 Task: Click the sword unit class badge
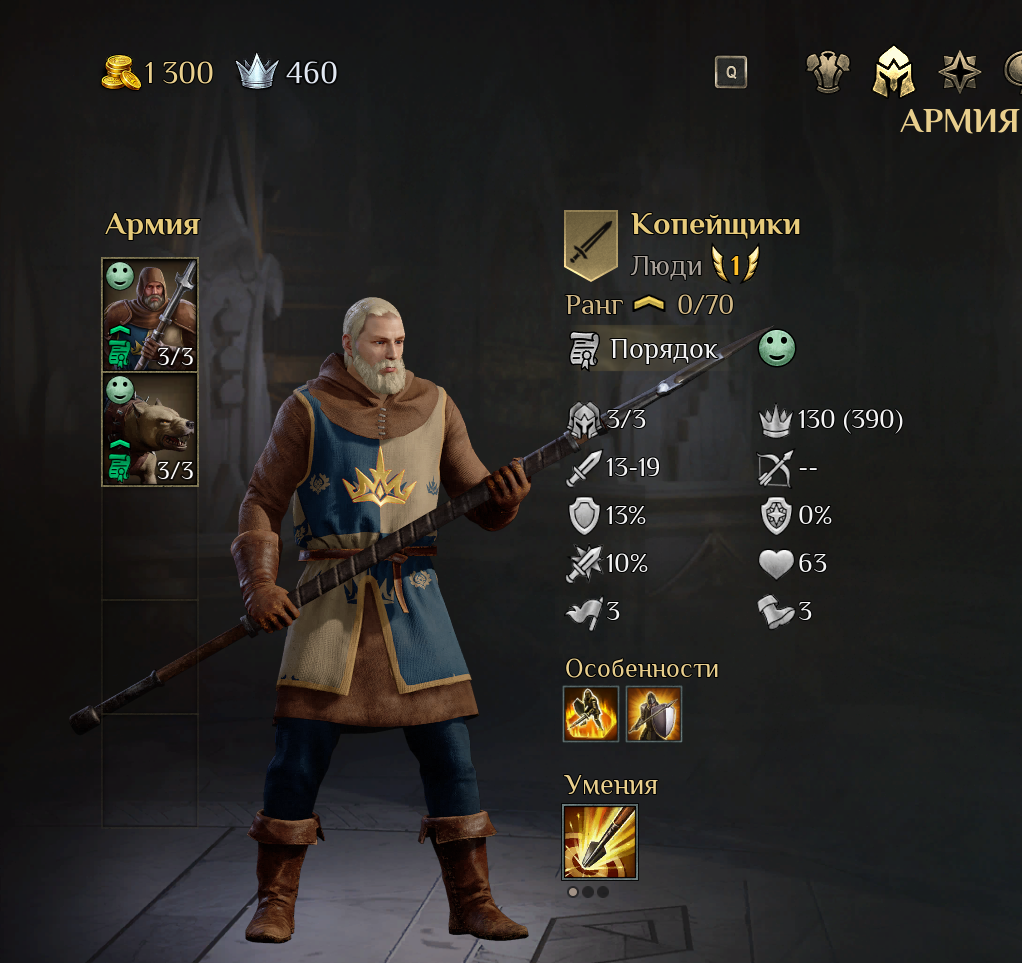[x=591, y=245]
